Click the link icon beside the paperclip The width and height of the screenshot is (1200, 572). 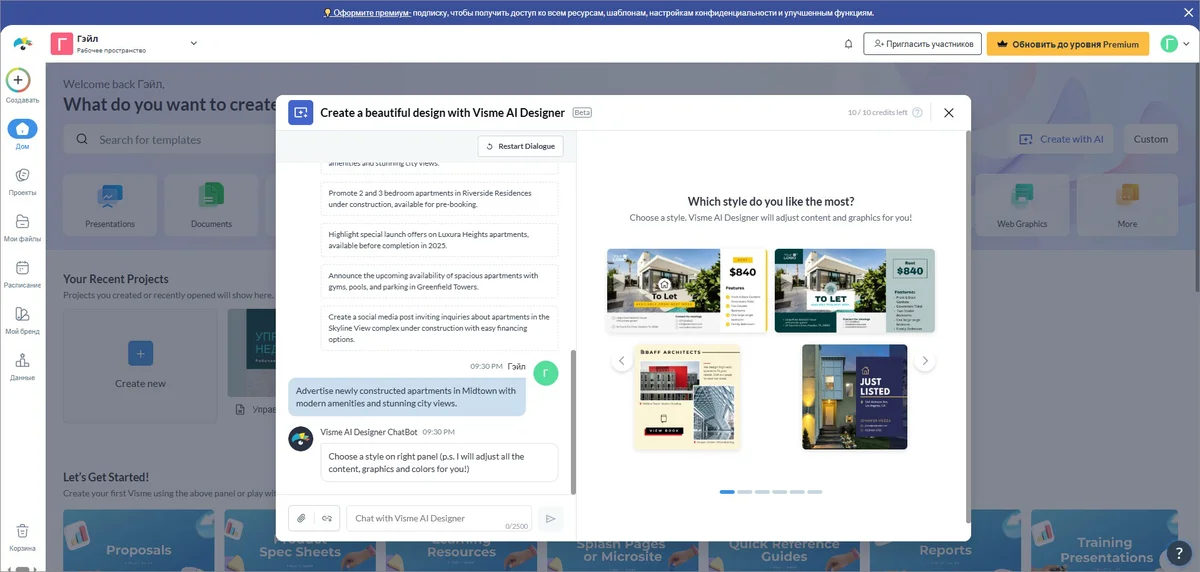click(327, 518)
